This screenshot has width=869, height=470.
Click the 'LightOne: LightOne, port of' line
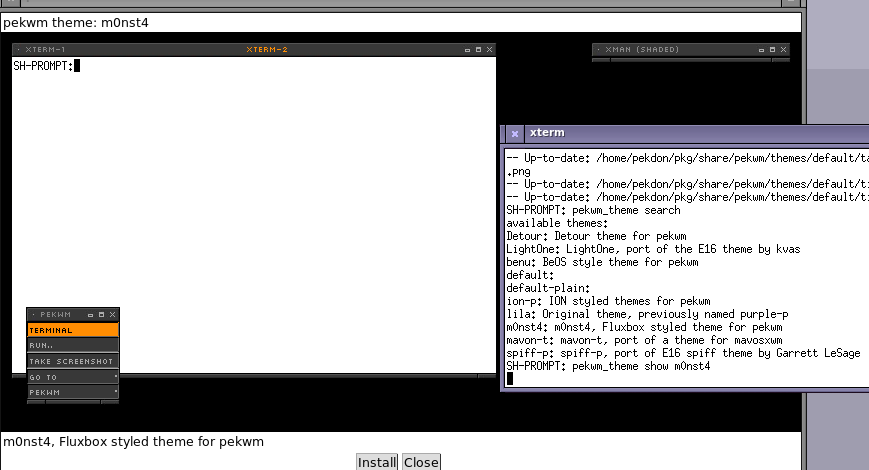(x=653, y=249)
